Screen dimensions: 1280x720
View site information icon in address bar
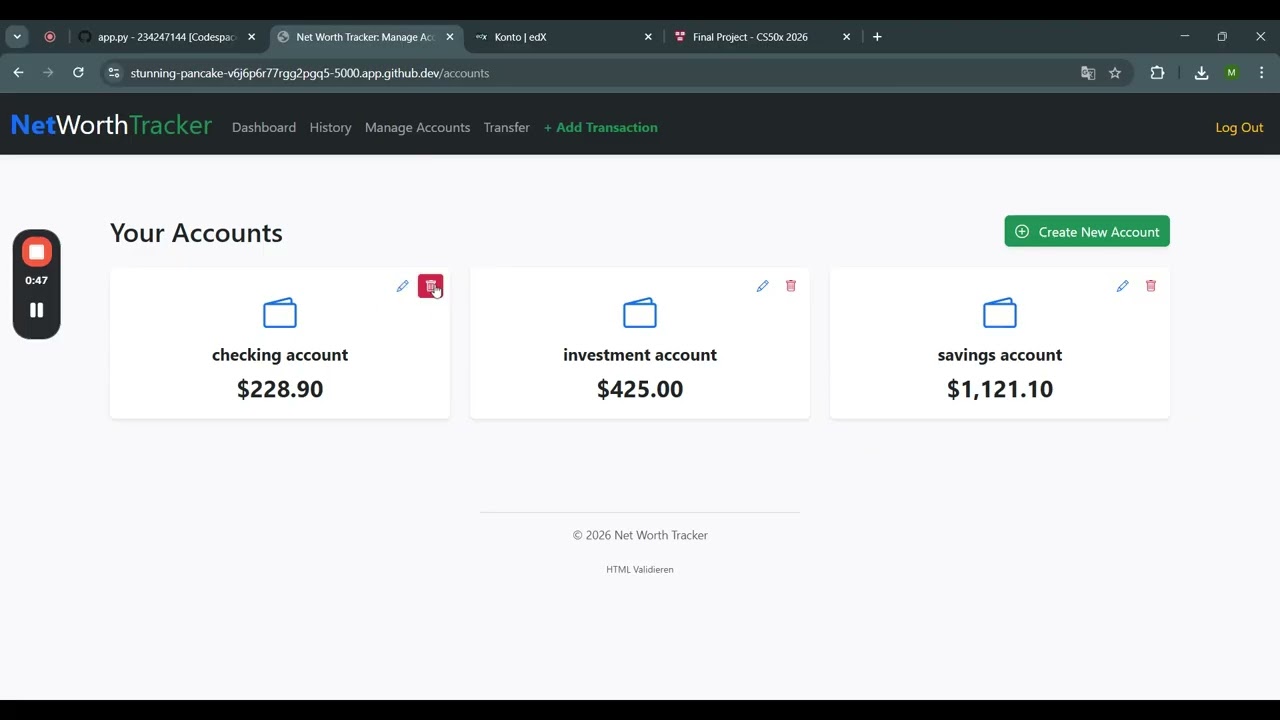[114, 73]
